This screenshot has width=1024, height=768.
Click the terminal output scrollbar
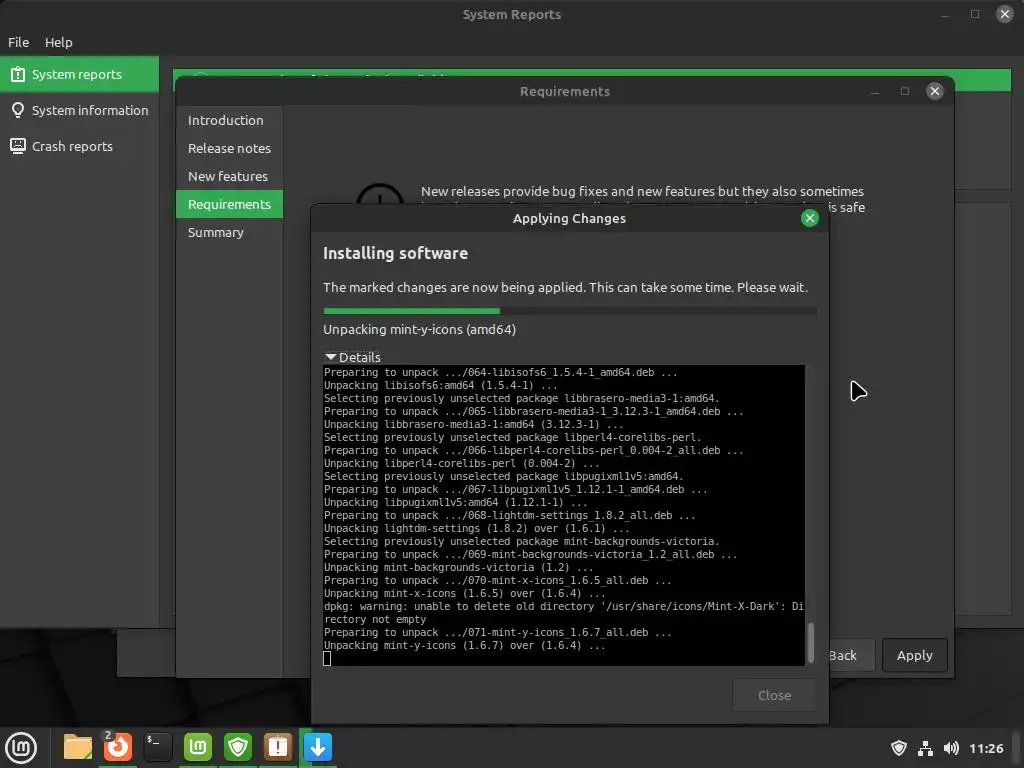[811, 643]
